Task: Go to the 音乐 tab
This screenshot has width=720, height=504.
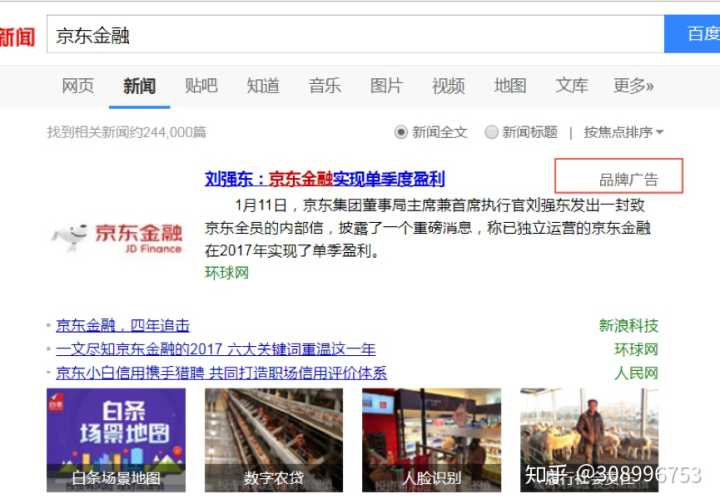Action: (x=325, y=85)
